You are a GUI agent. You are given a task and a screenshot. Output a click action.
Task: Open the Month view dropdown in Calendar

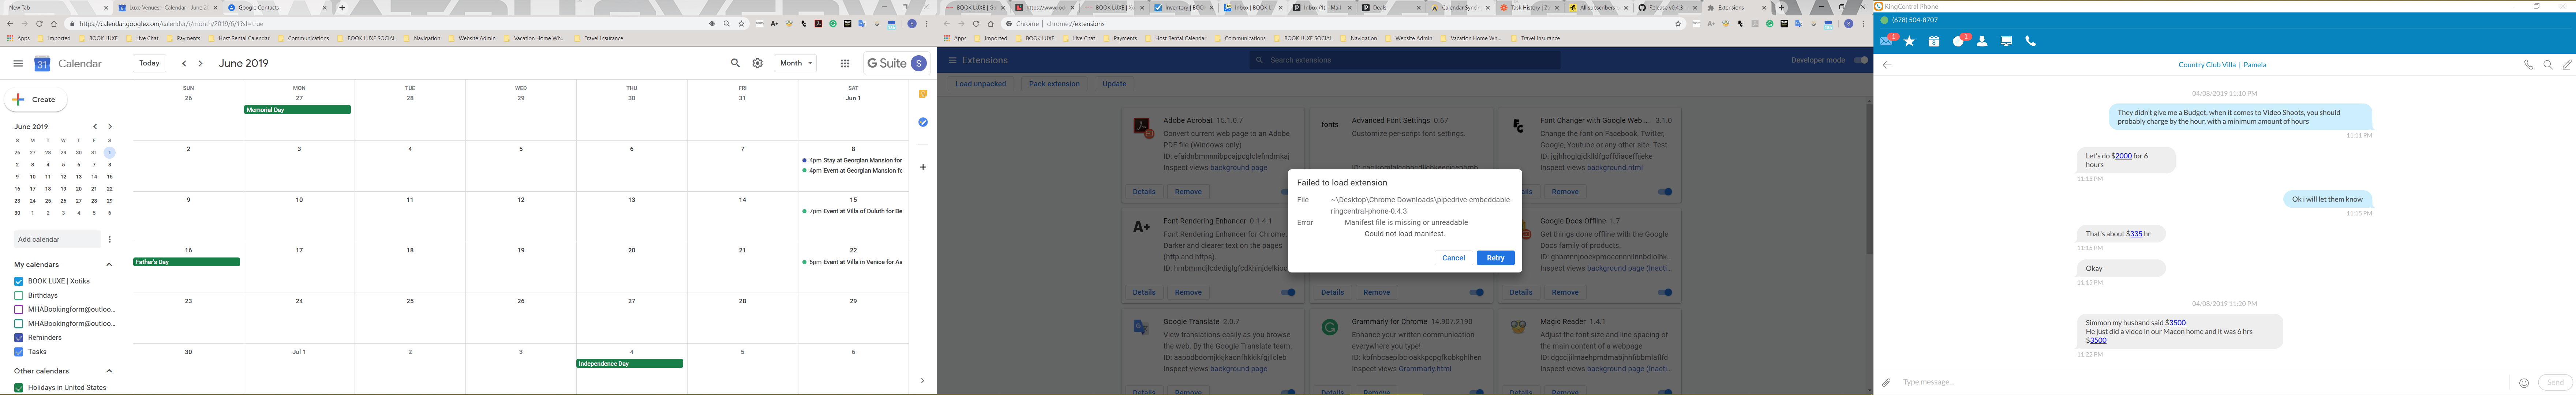point(795,63)
